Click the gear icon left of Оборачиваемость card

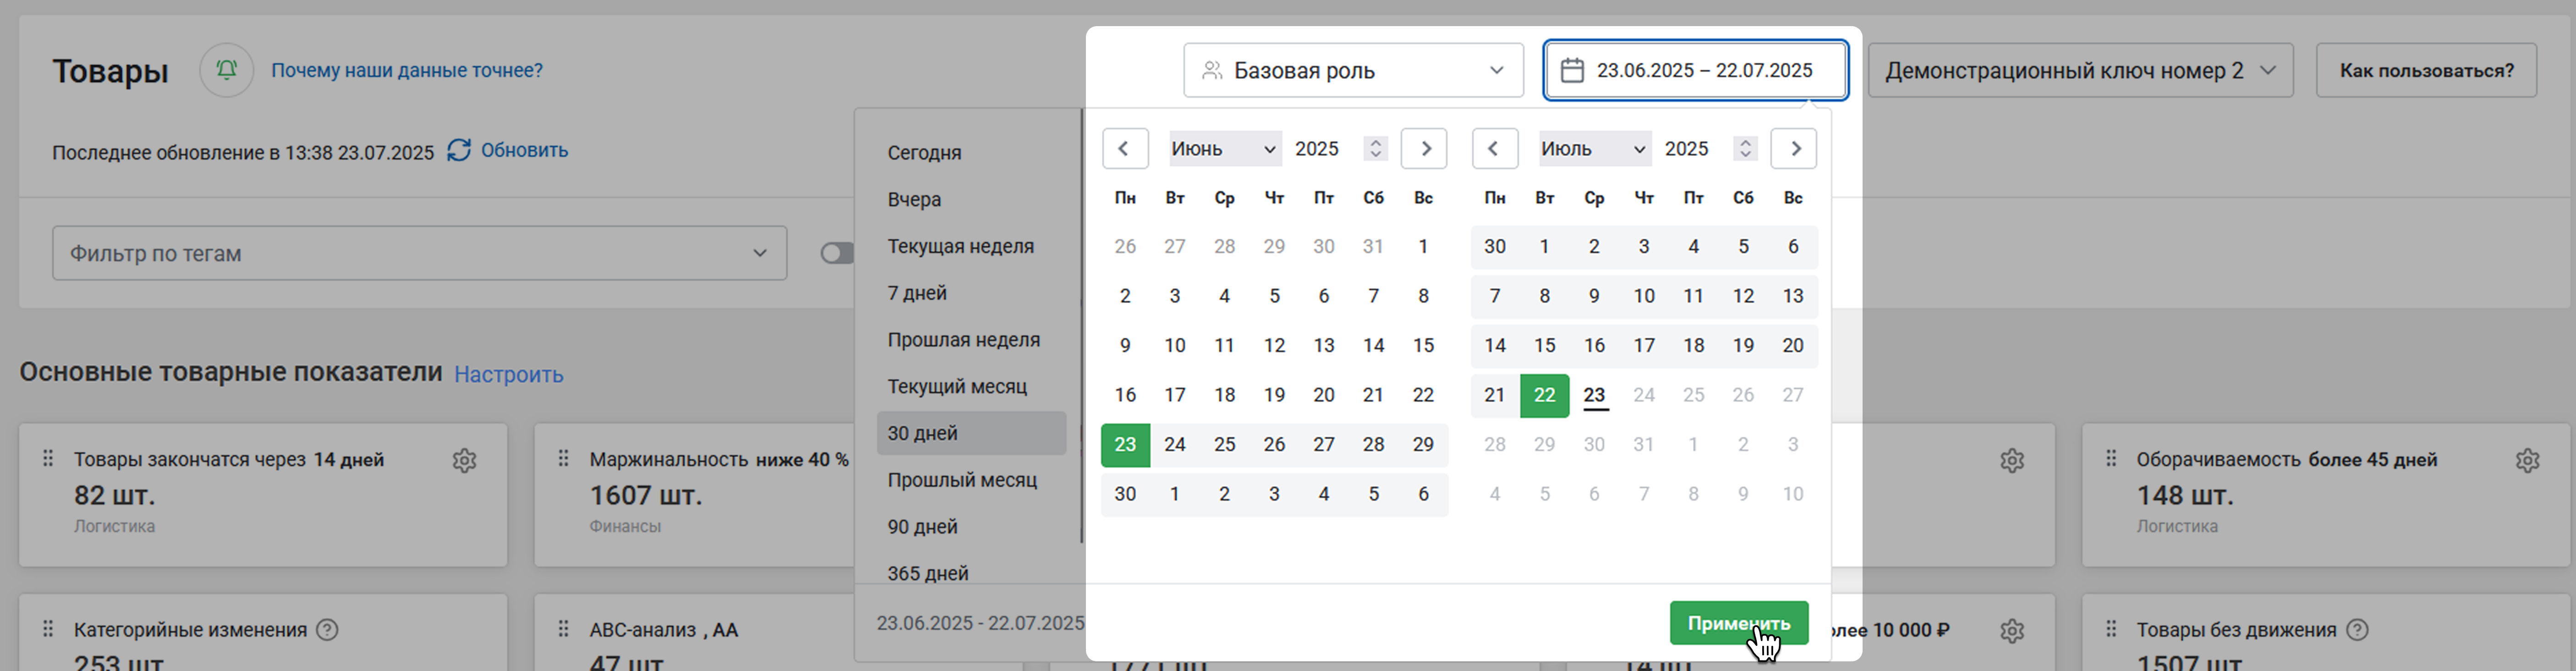coord(2012,460)
